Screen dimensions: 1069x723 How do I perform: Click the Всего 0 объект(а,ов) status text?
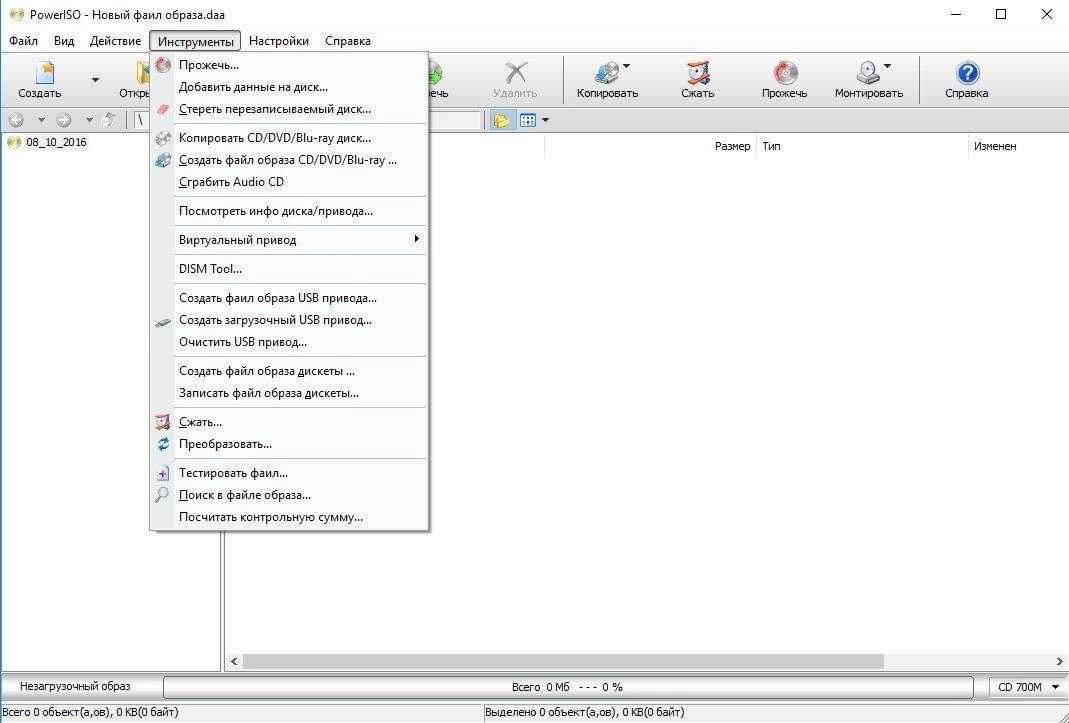(90, 713)
